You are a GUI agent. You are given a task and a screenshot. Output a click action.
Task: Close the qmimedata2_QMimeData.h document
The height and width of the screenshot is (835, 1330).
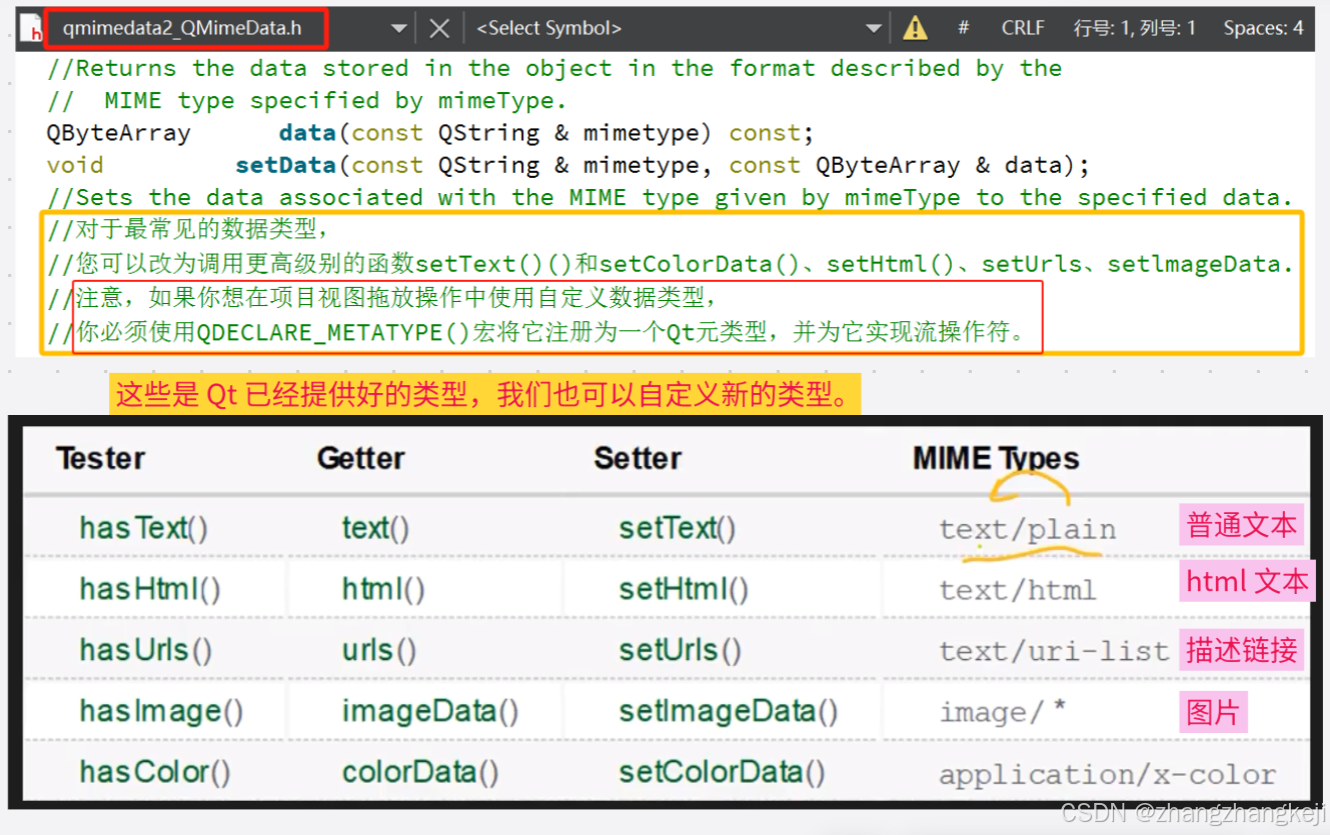click(x=439, y=29)
